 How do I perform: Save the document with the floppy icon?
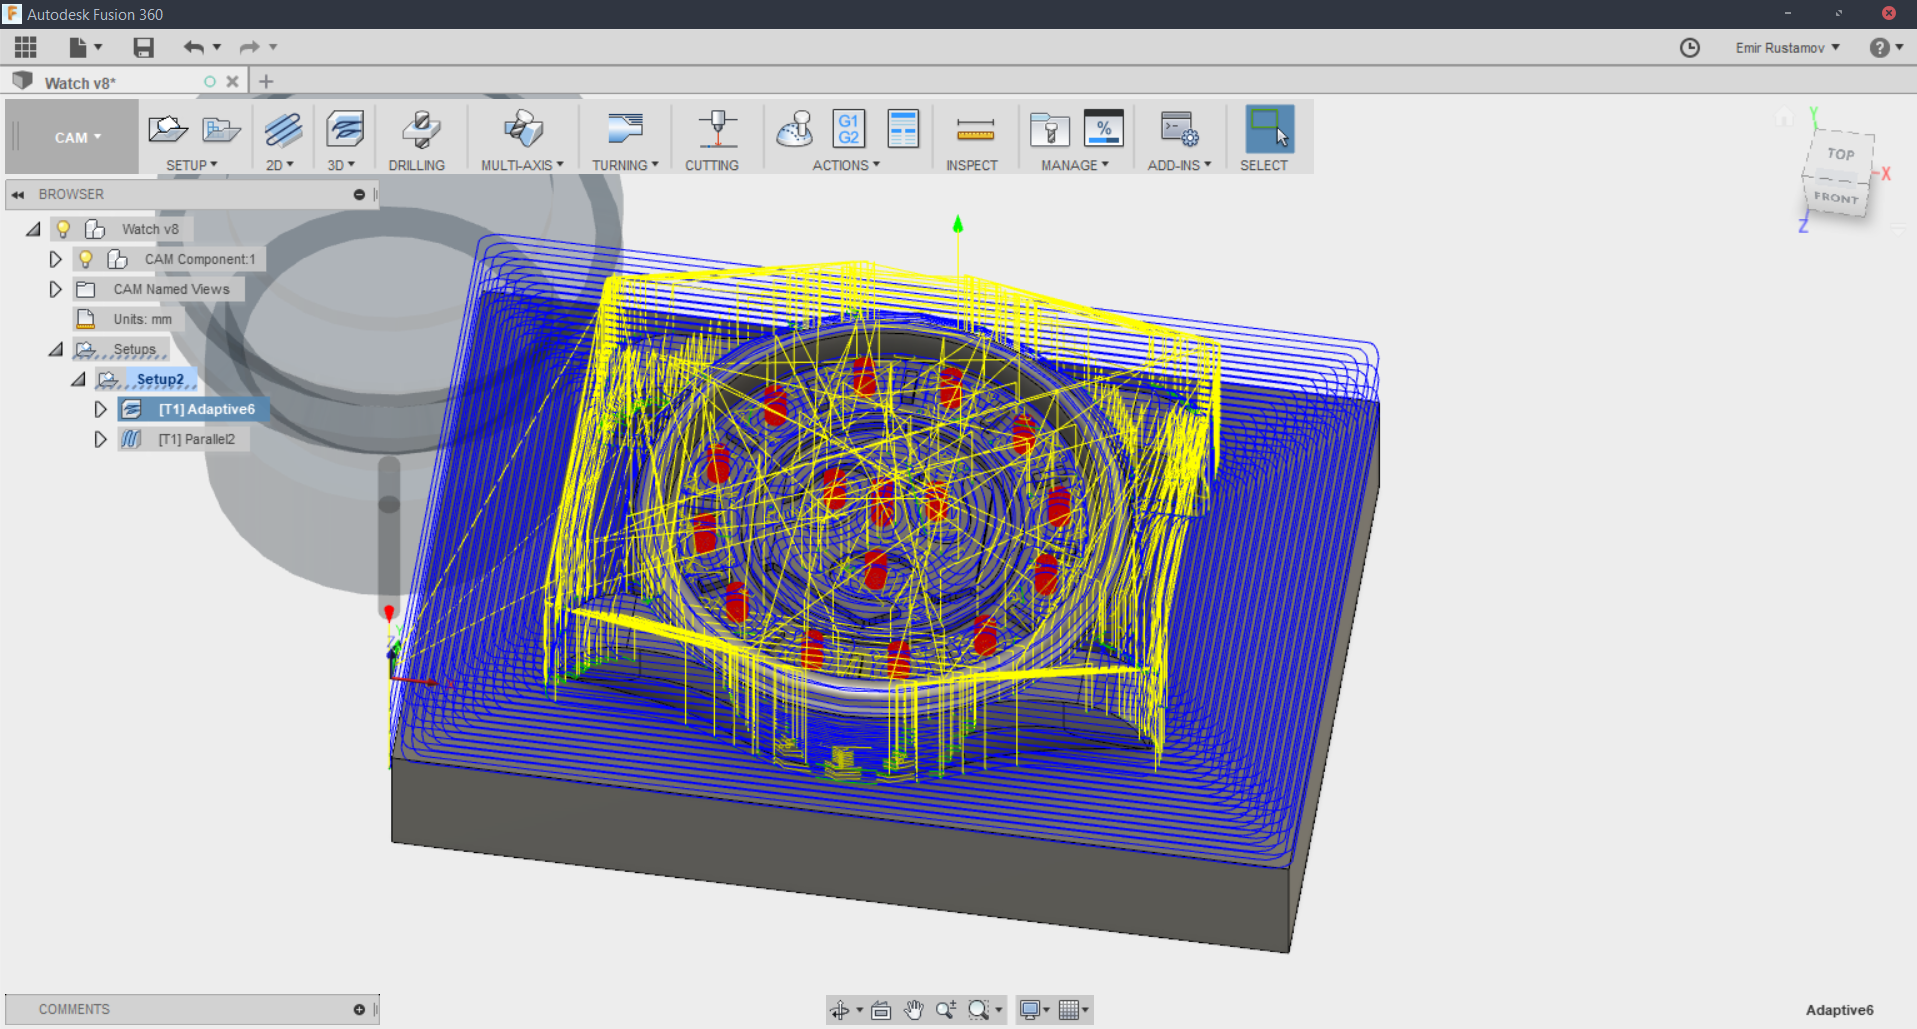(x=144, y=47)
